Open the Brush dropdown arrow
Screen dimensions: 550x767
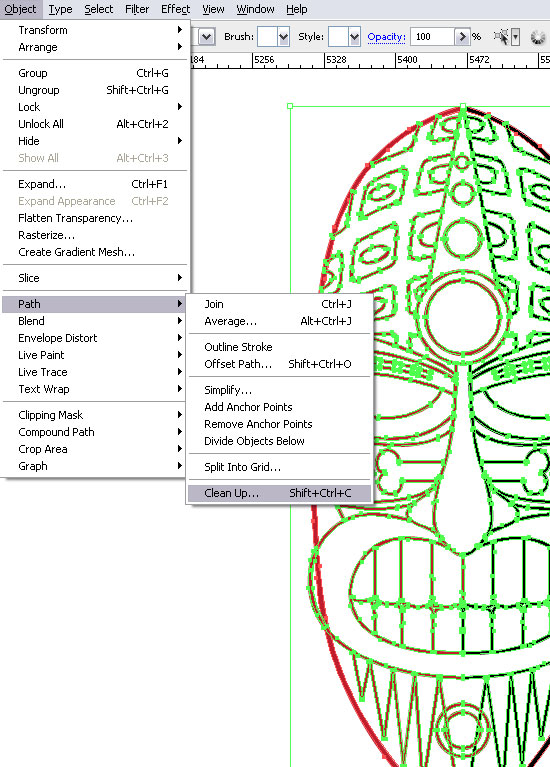point(283,37)
